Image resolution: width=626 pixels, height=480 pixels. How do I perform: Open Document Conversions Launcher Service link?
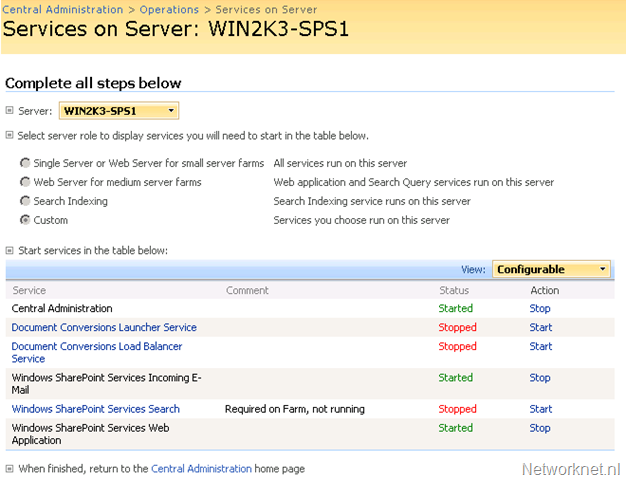coord(104,327)
